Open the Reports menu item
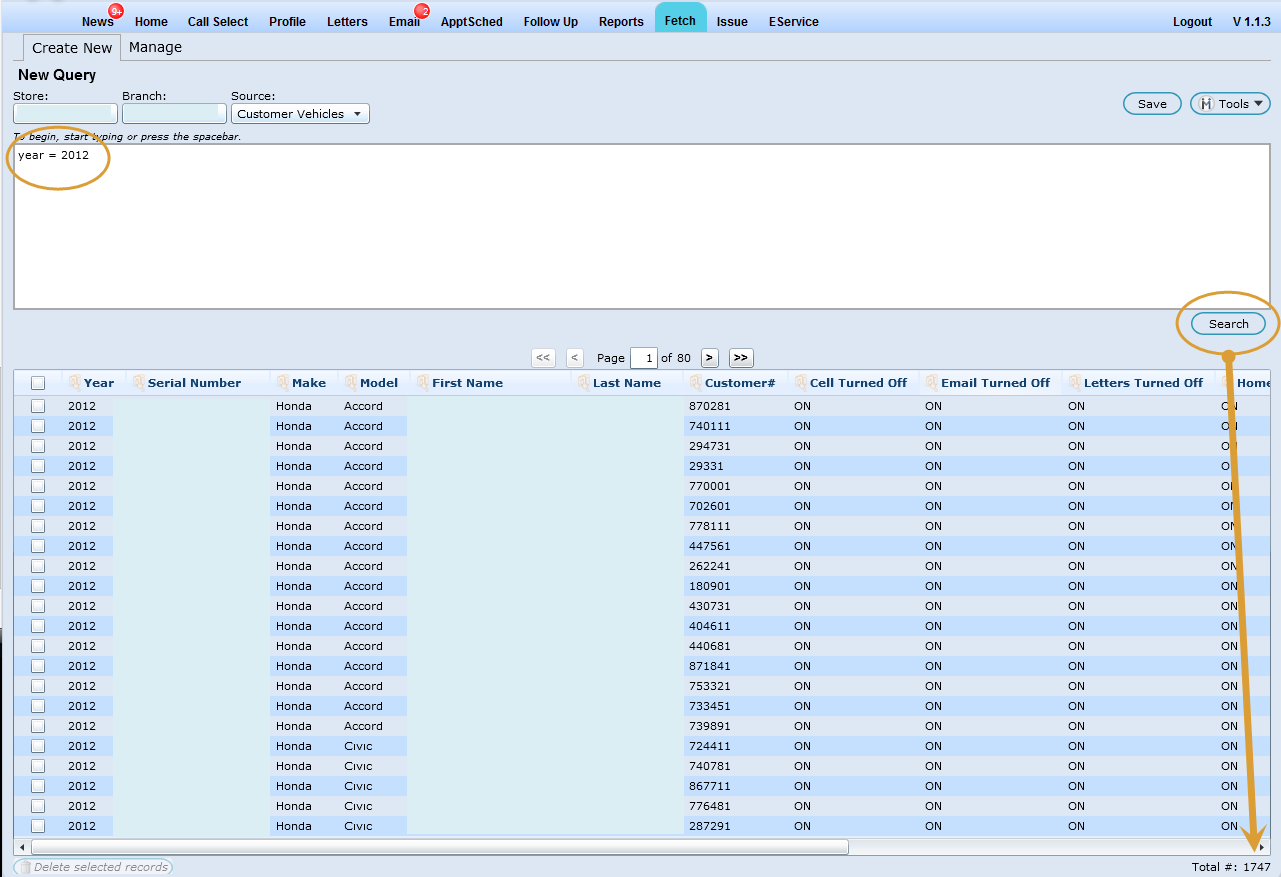Screen dimensions: 1281x877 pos(621,21)
